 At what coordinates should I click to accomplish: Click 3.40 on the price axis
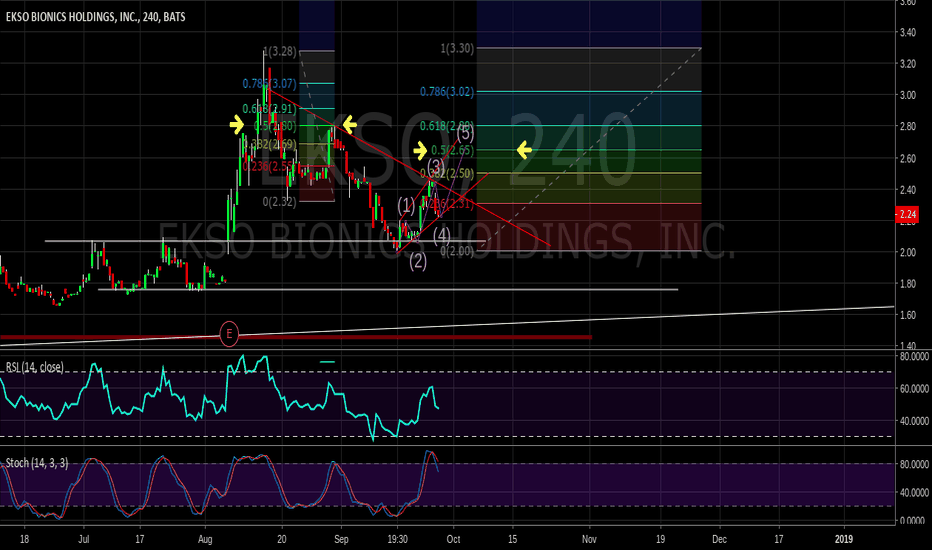[908, 32]
